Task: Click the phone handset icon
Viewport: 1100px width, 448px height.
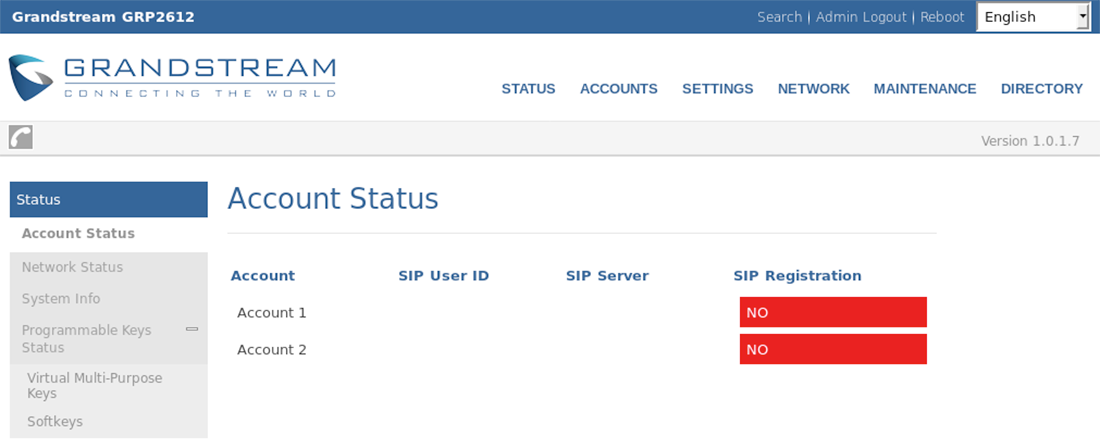Action: coord(21,137)
